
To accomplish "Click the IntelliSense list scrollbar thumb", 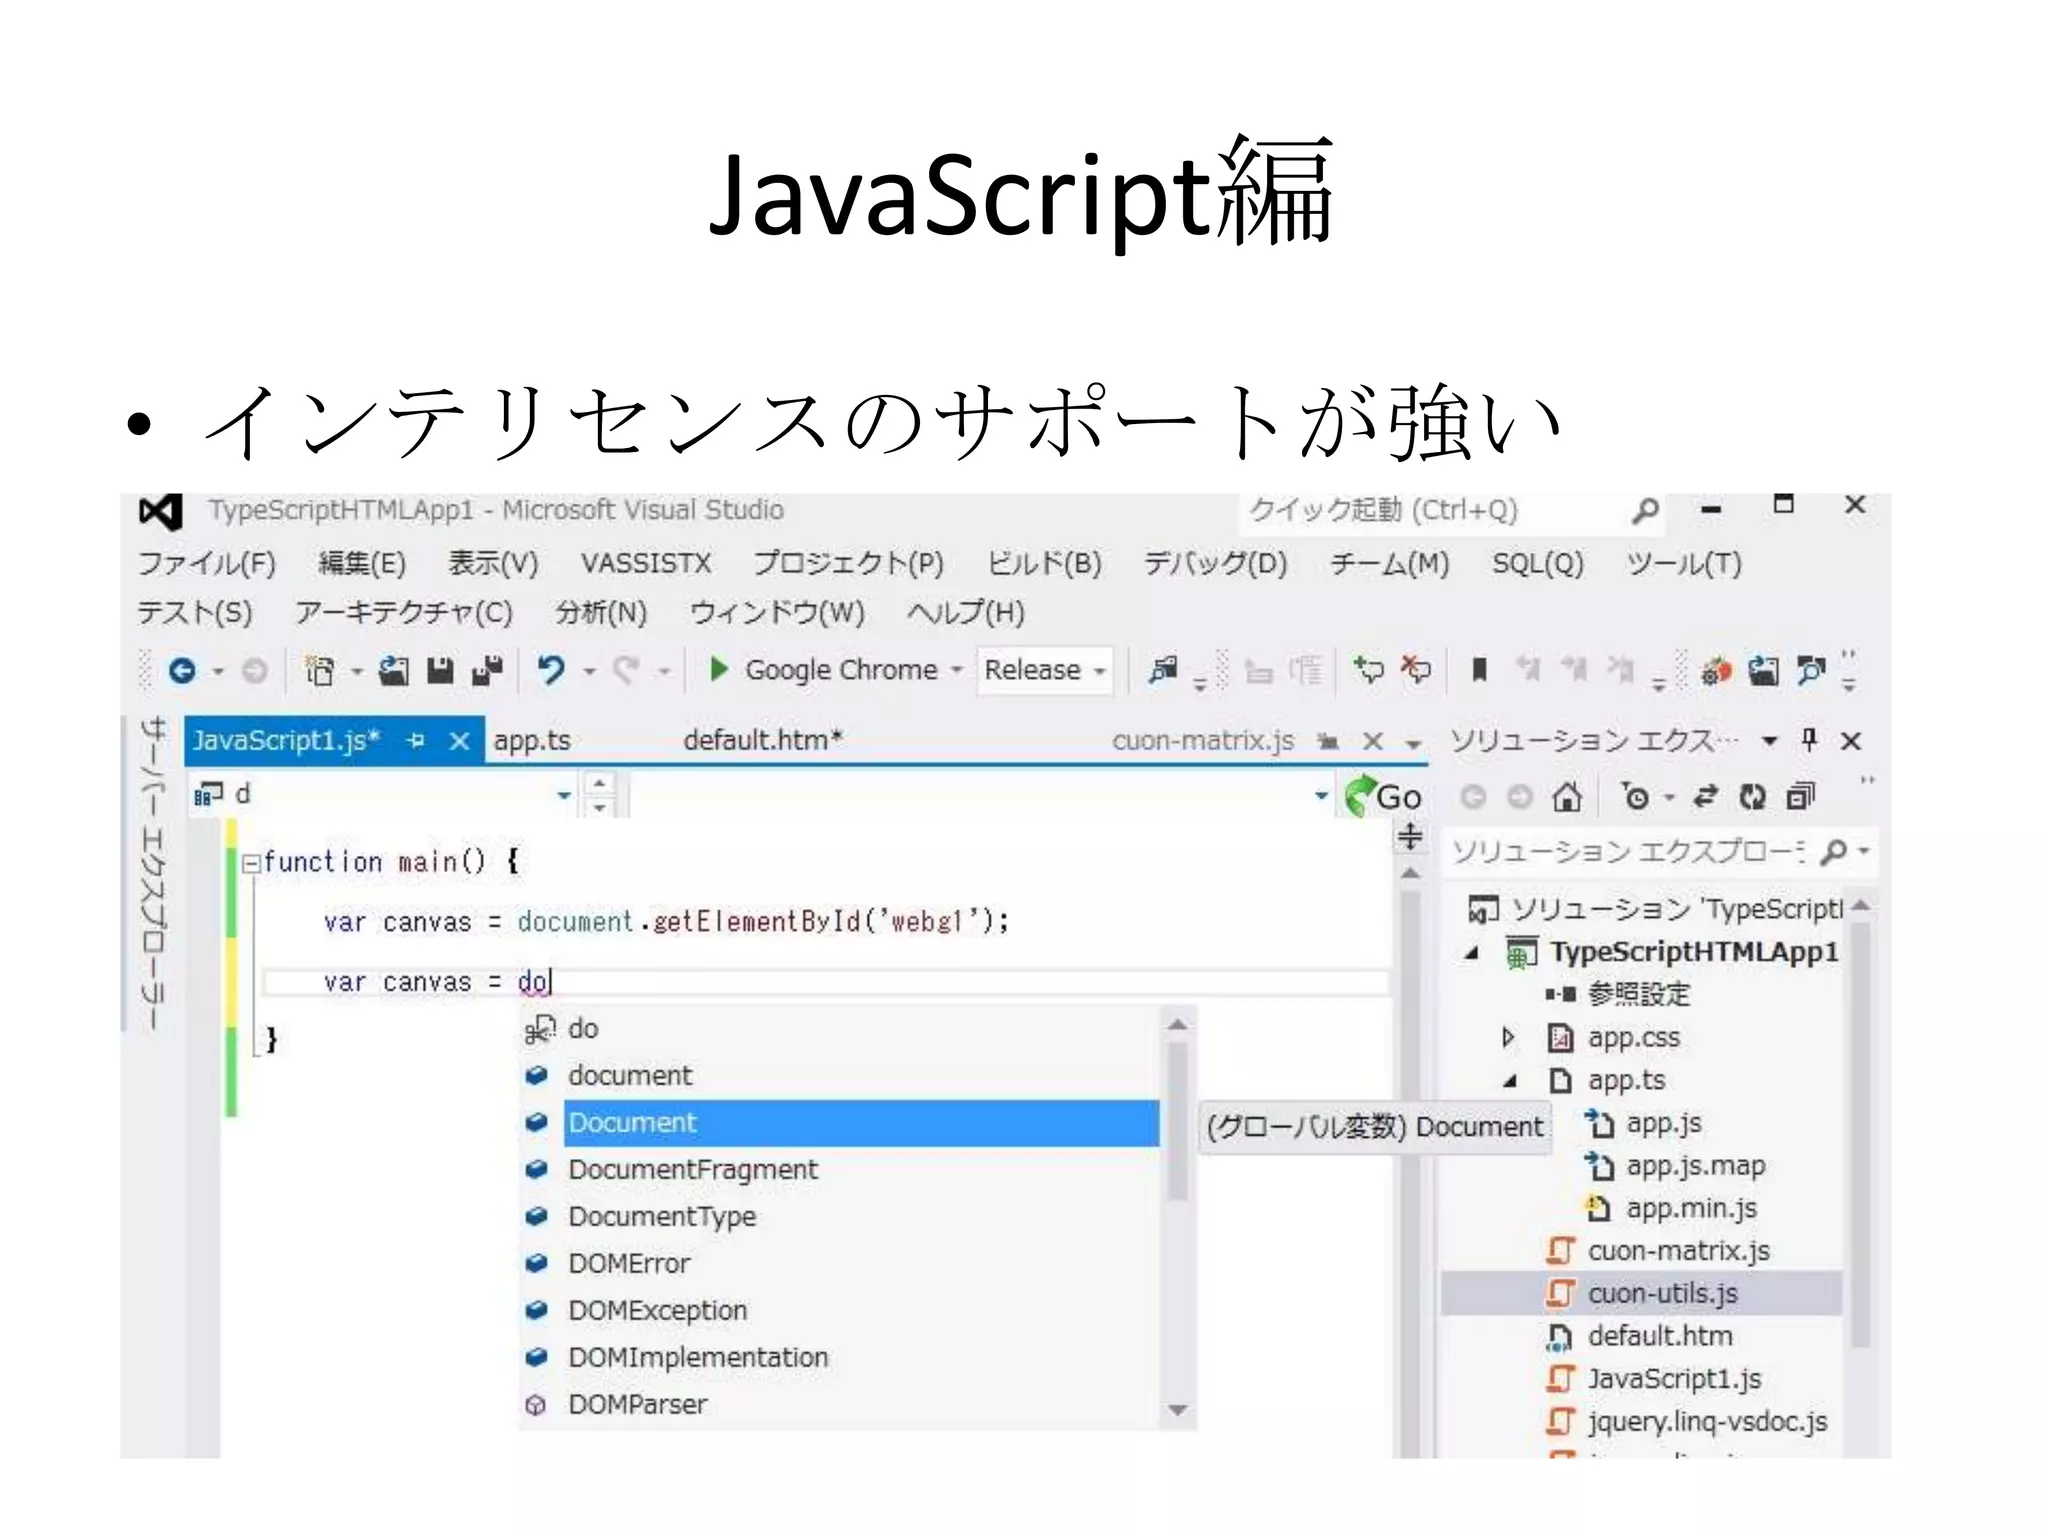I will tap(1178, 1120).
